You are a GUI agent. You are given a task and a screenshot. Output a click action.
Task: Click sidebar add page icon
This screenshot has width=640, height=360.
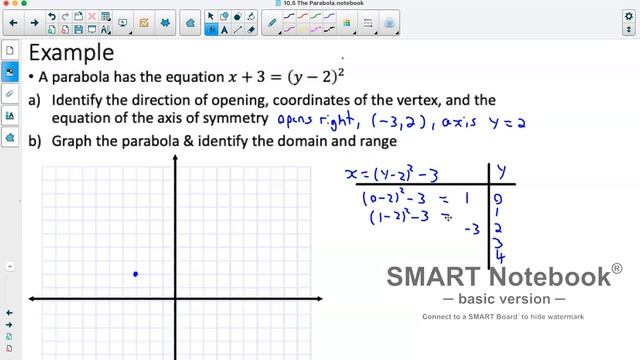pyautogui.click(x=9, y=337)
